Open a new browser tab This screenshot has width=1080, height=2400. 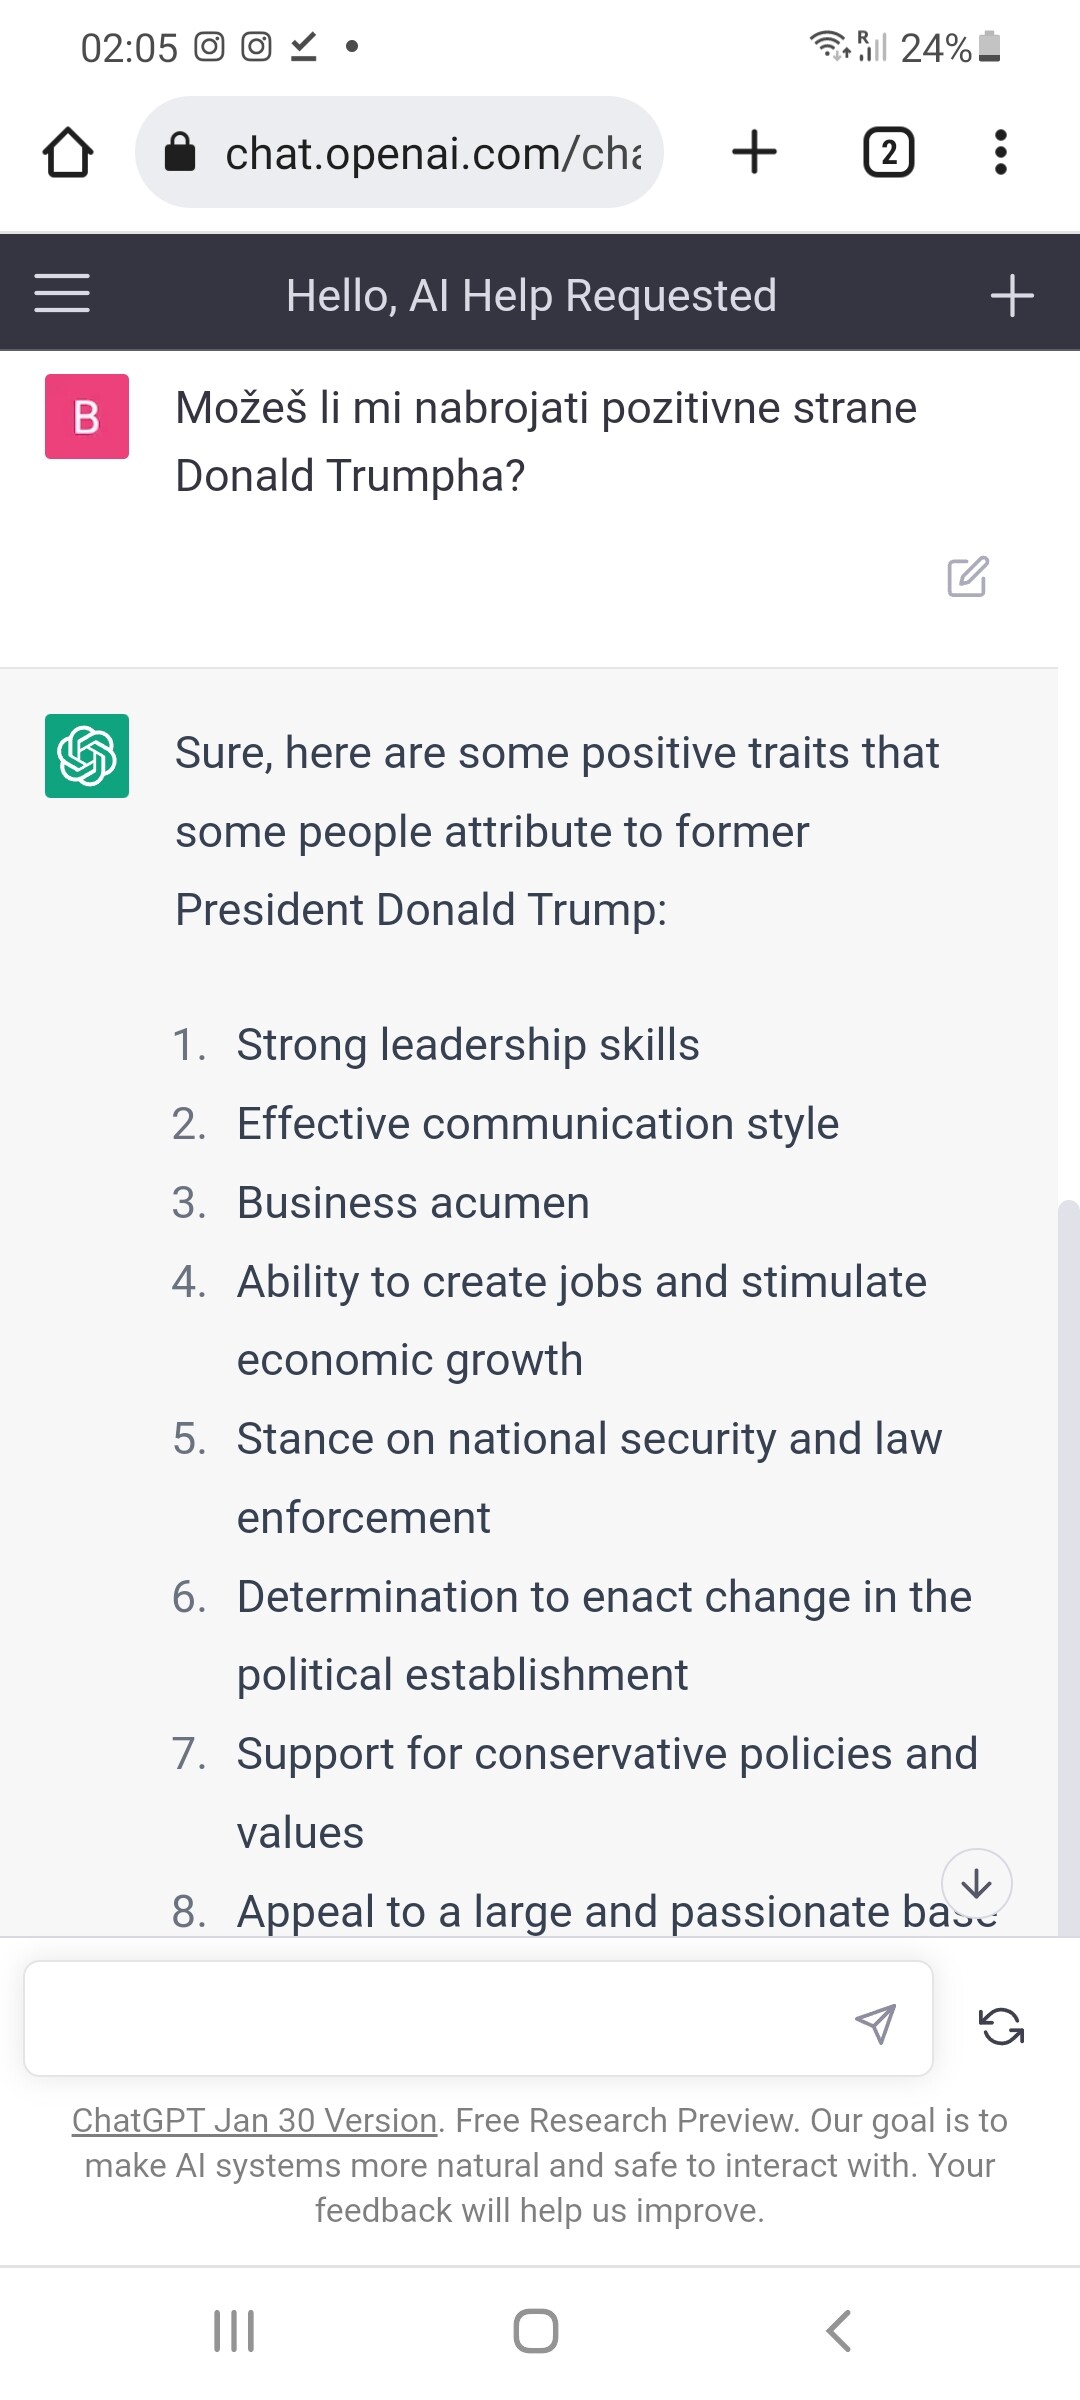pyautogui.click(x=754, y=153)
